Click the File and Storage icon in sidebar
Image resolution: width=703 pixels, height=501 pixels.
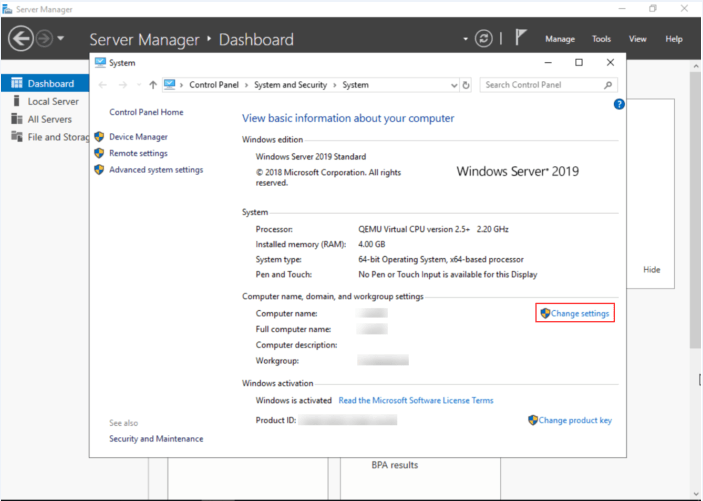pyautogui.click(x=17, y=136)
